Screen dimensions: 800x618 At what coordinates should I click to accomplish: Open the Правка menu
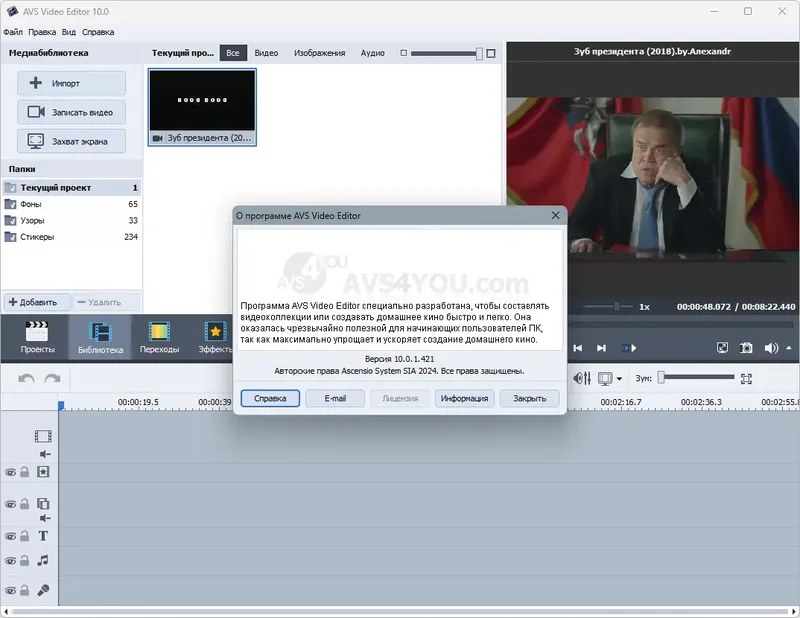pyautogui.click(x=40, y=31)
